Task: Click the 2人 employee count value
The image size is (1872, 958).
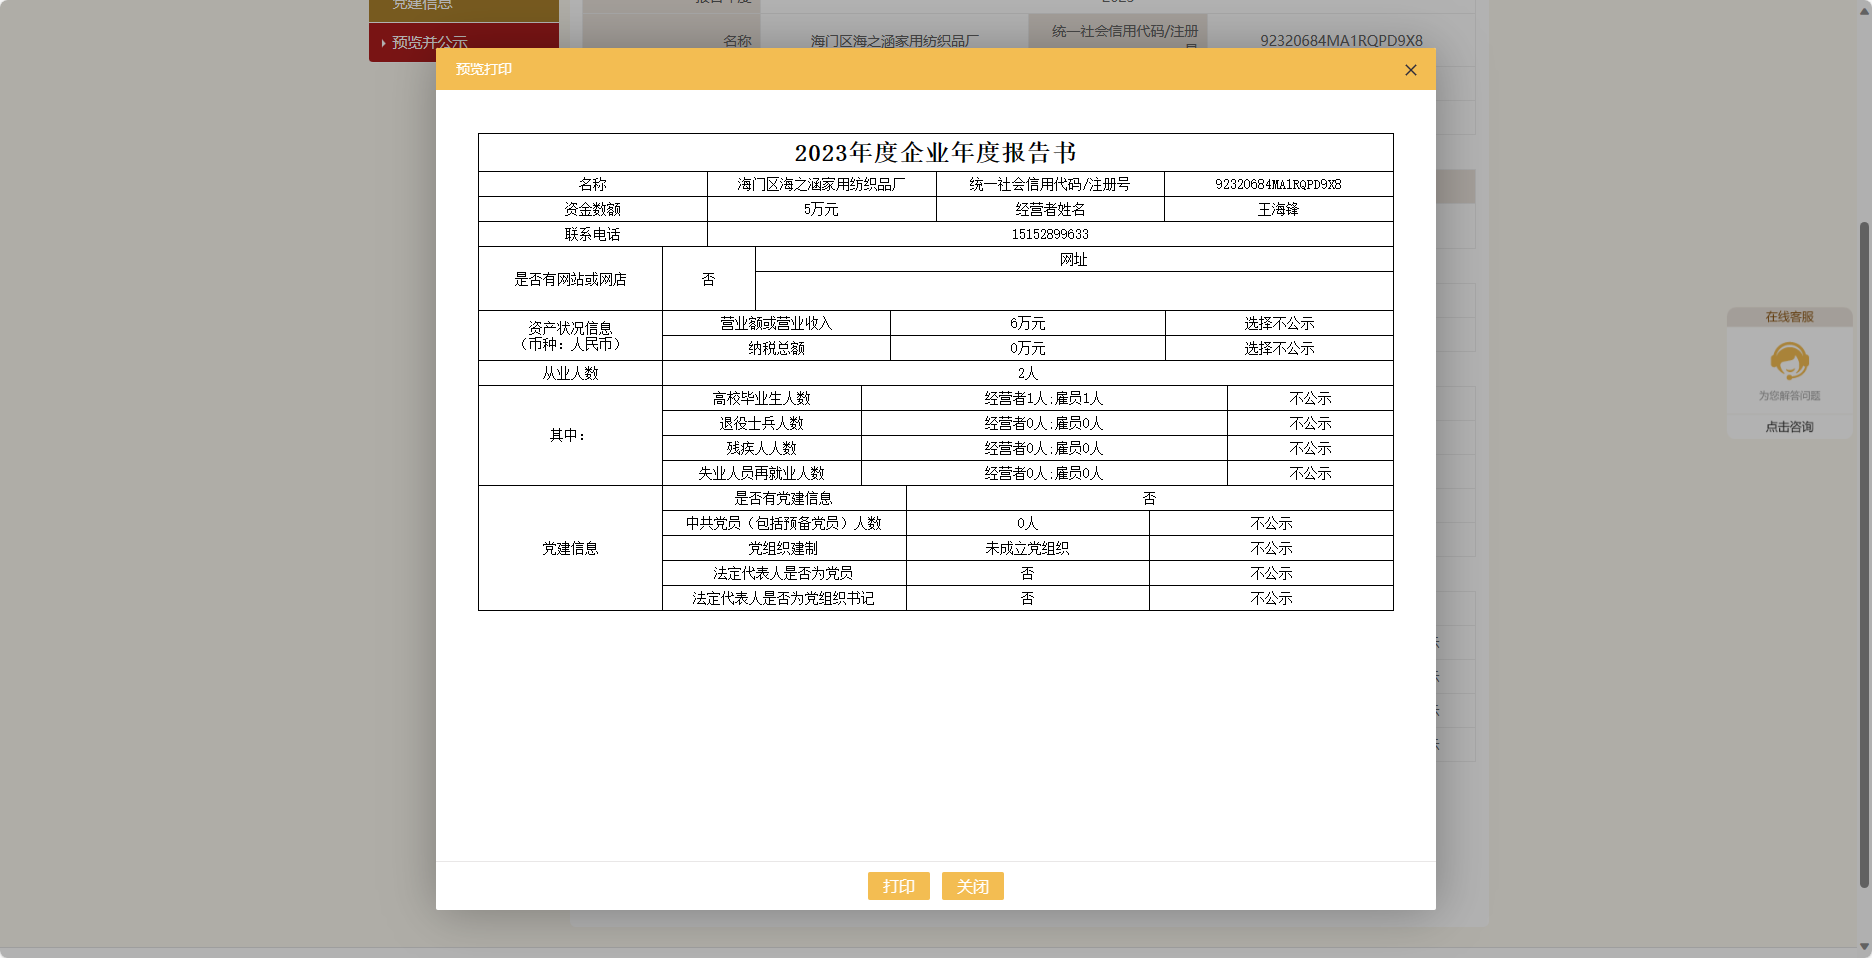Action: point(1027,373)
